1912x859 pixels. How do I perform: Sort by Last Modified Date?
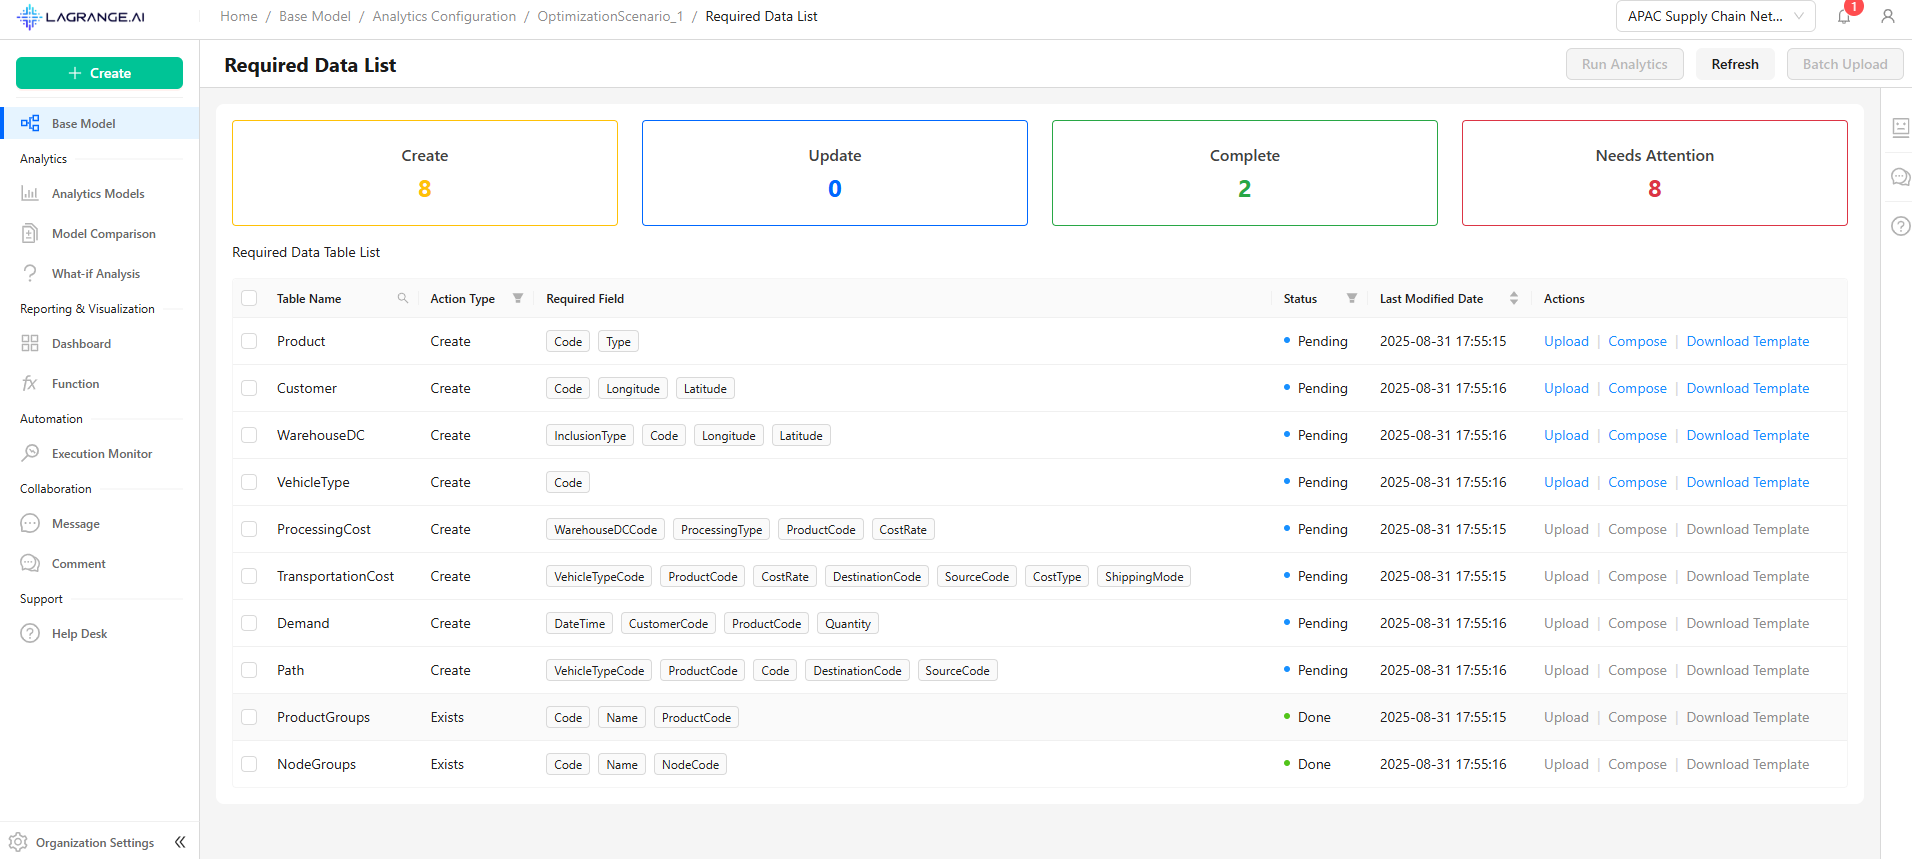click(1513, 298)
